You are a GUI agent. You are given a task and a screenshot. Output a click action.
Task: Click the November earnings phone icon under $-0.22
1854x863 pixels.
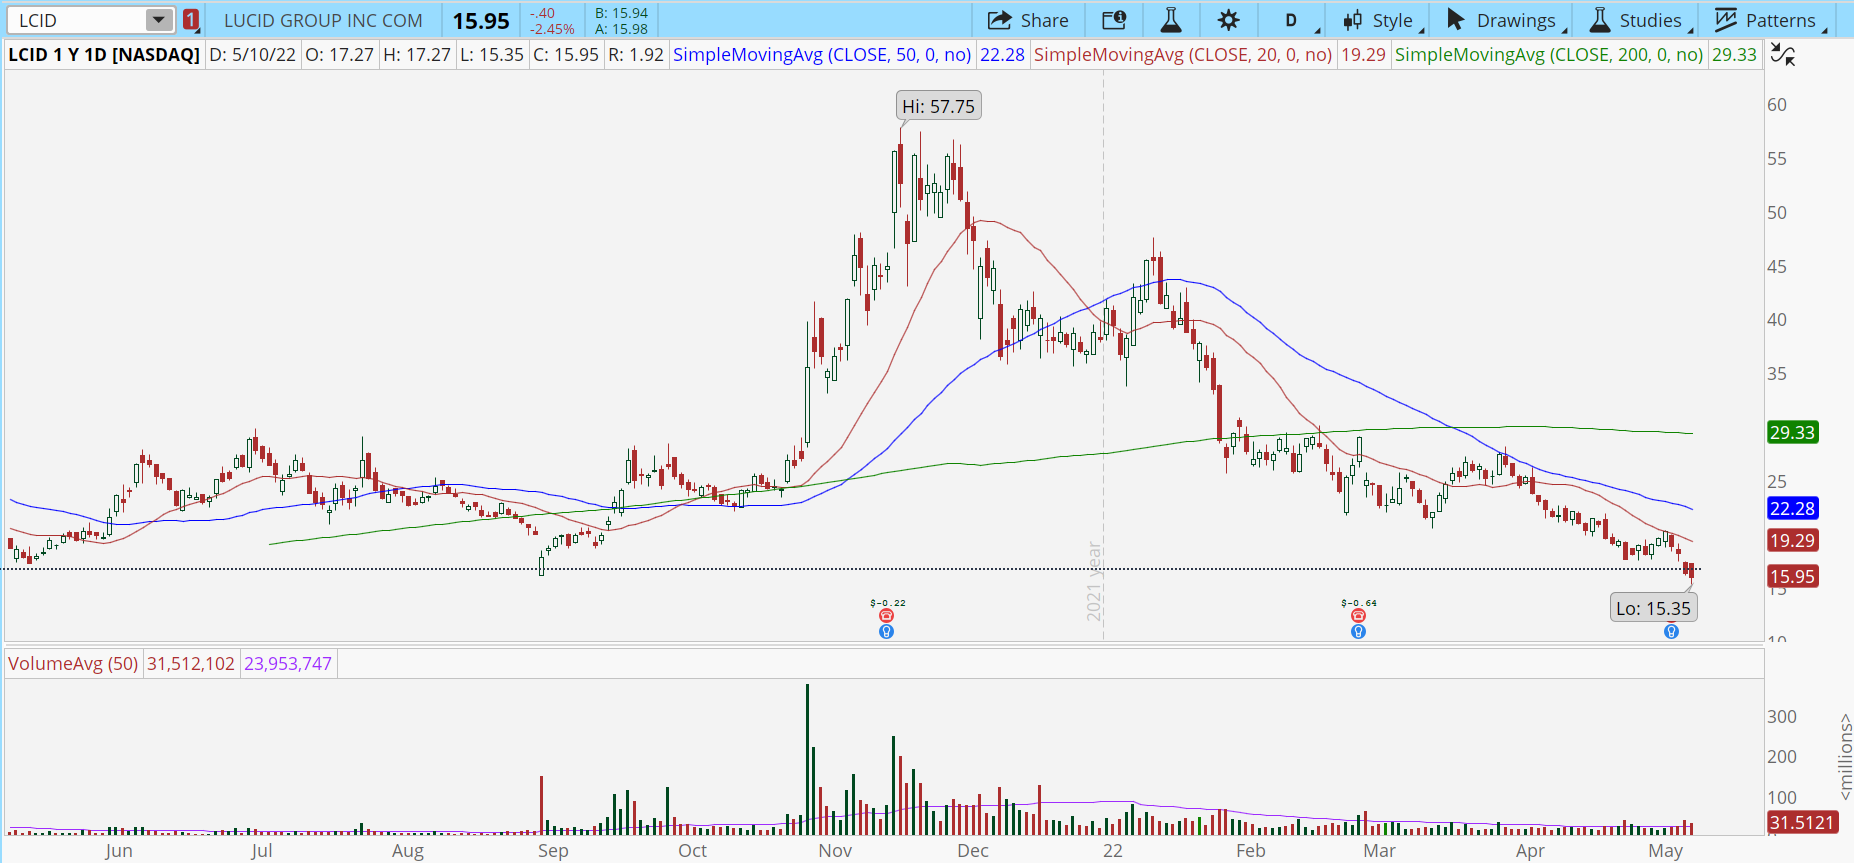coord(886,616)
